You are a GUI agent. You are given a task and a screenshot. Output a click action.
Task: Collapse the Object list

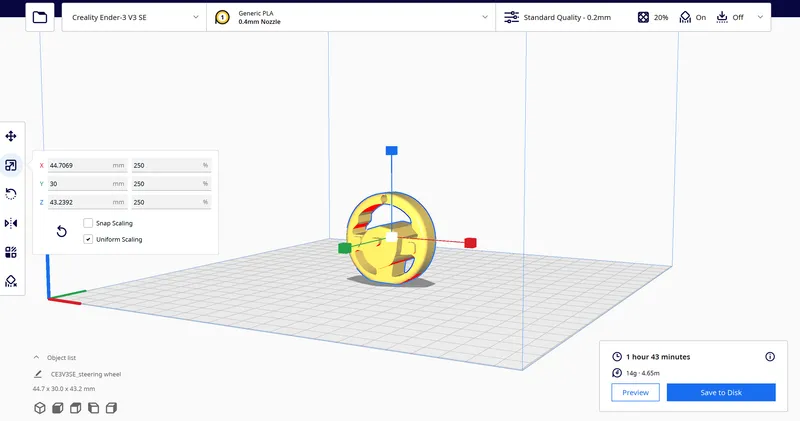(36, 357)
